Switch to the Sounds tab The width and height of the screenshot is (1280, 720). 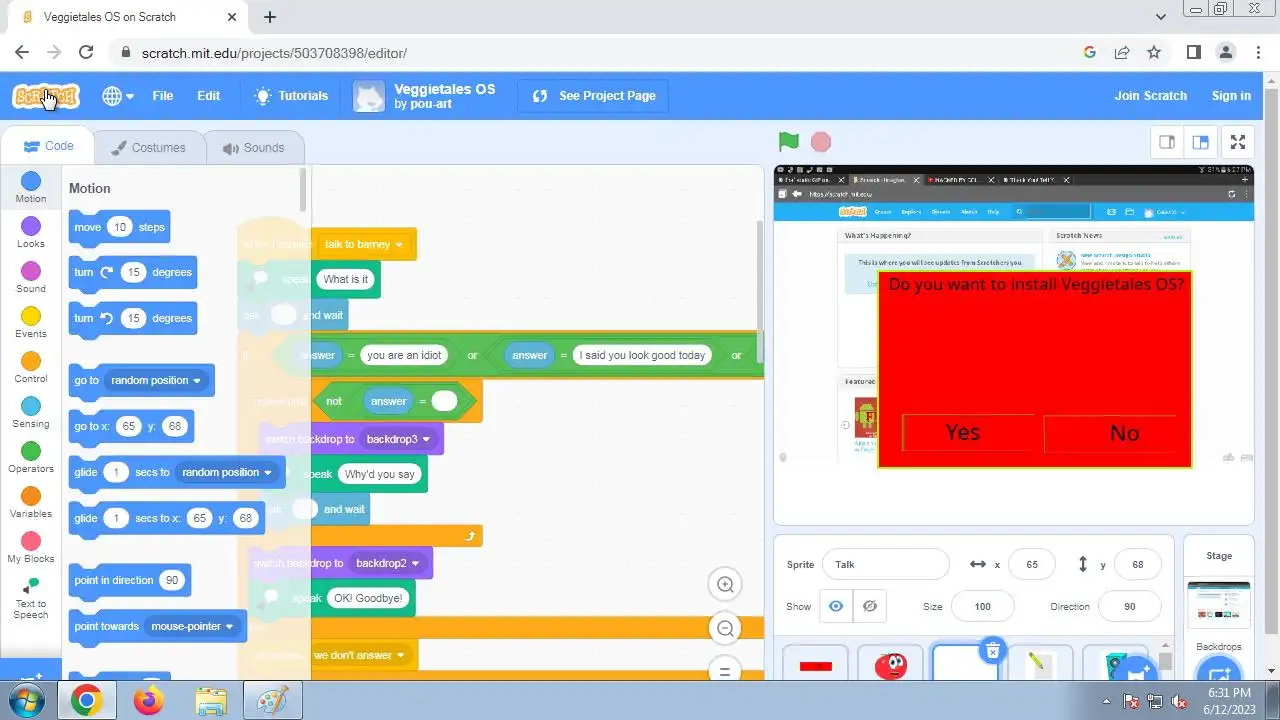coord(253,147)
